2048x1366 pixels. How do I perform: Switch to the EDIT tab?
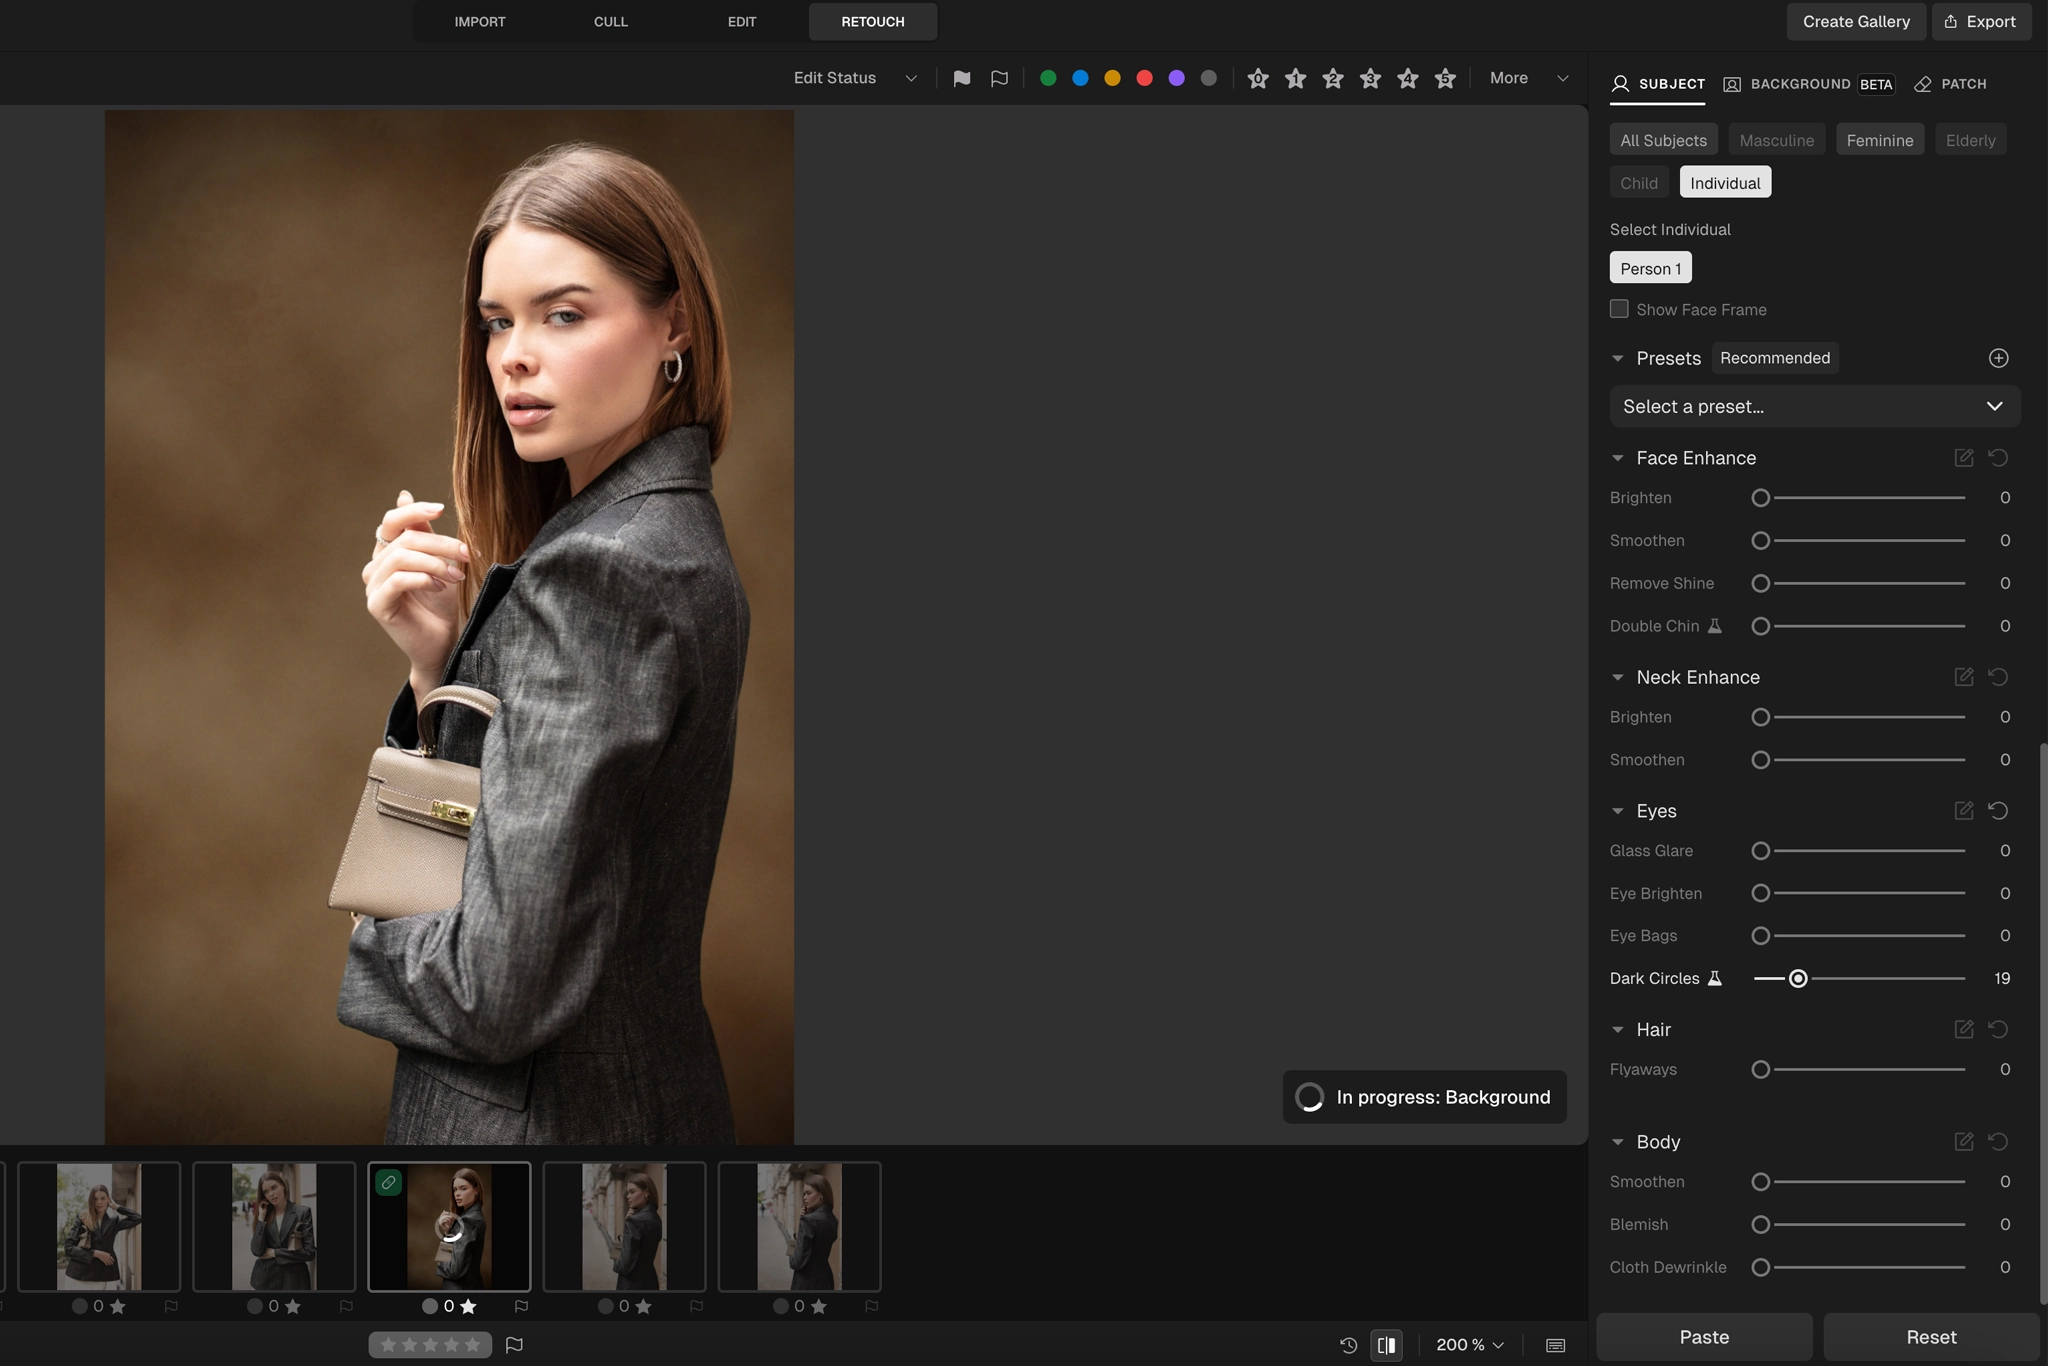tap(741, 21)
